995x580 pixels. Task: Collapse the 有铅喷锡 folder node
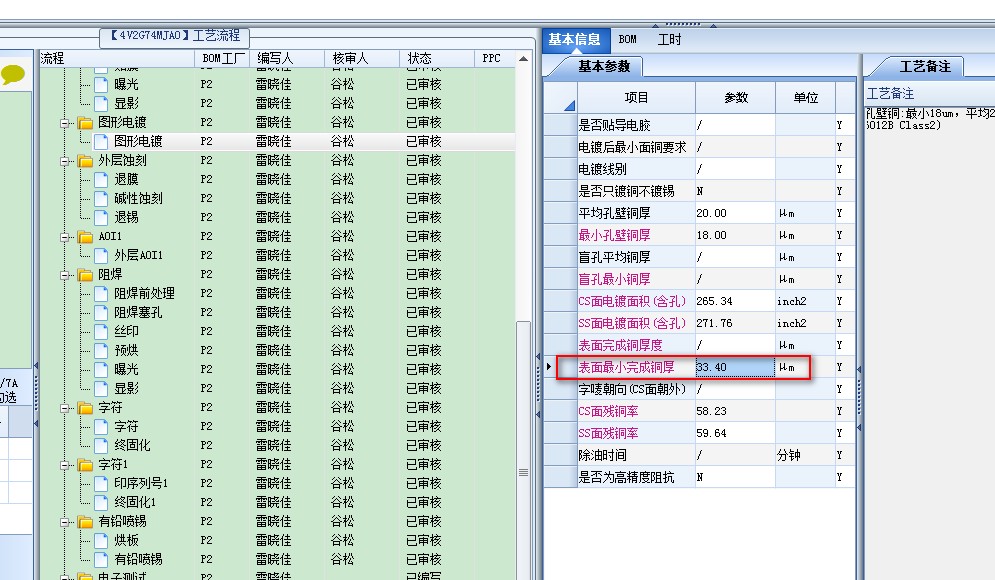click(65, 523)
